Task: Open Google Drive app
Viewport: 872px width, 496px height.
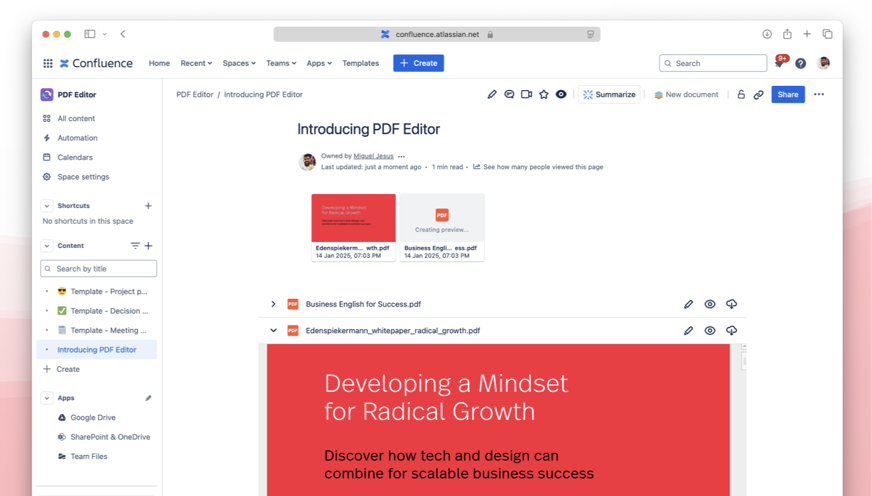Action: [93, 418]
